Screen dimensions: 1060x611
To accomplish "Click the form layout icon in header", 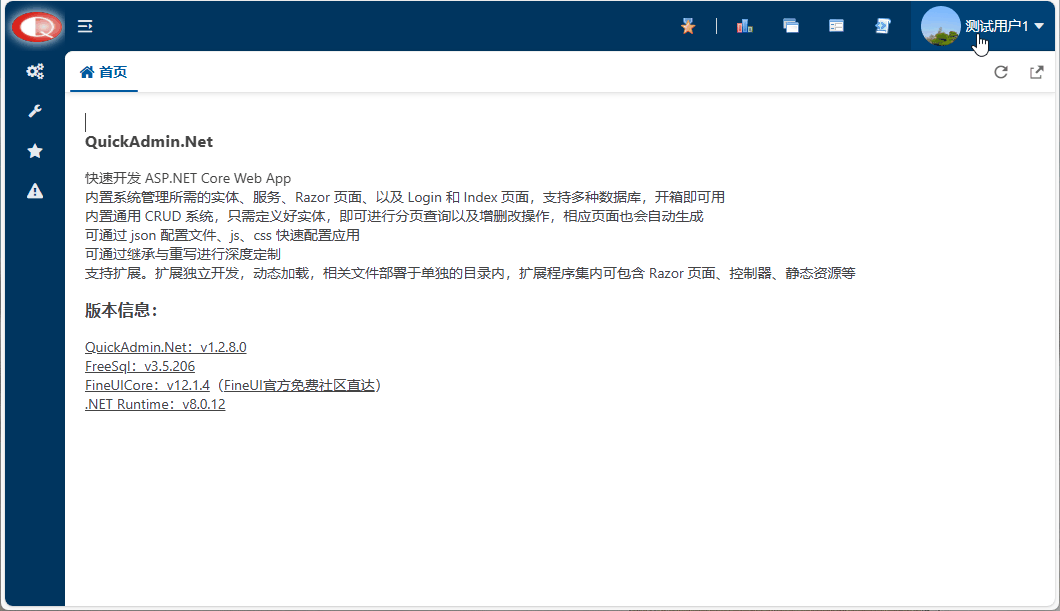I will [836, 26].
